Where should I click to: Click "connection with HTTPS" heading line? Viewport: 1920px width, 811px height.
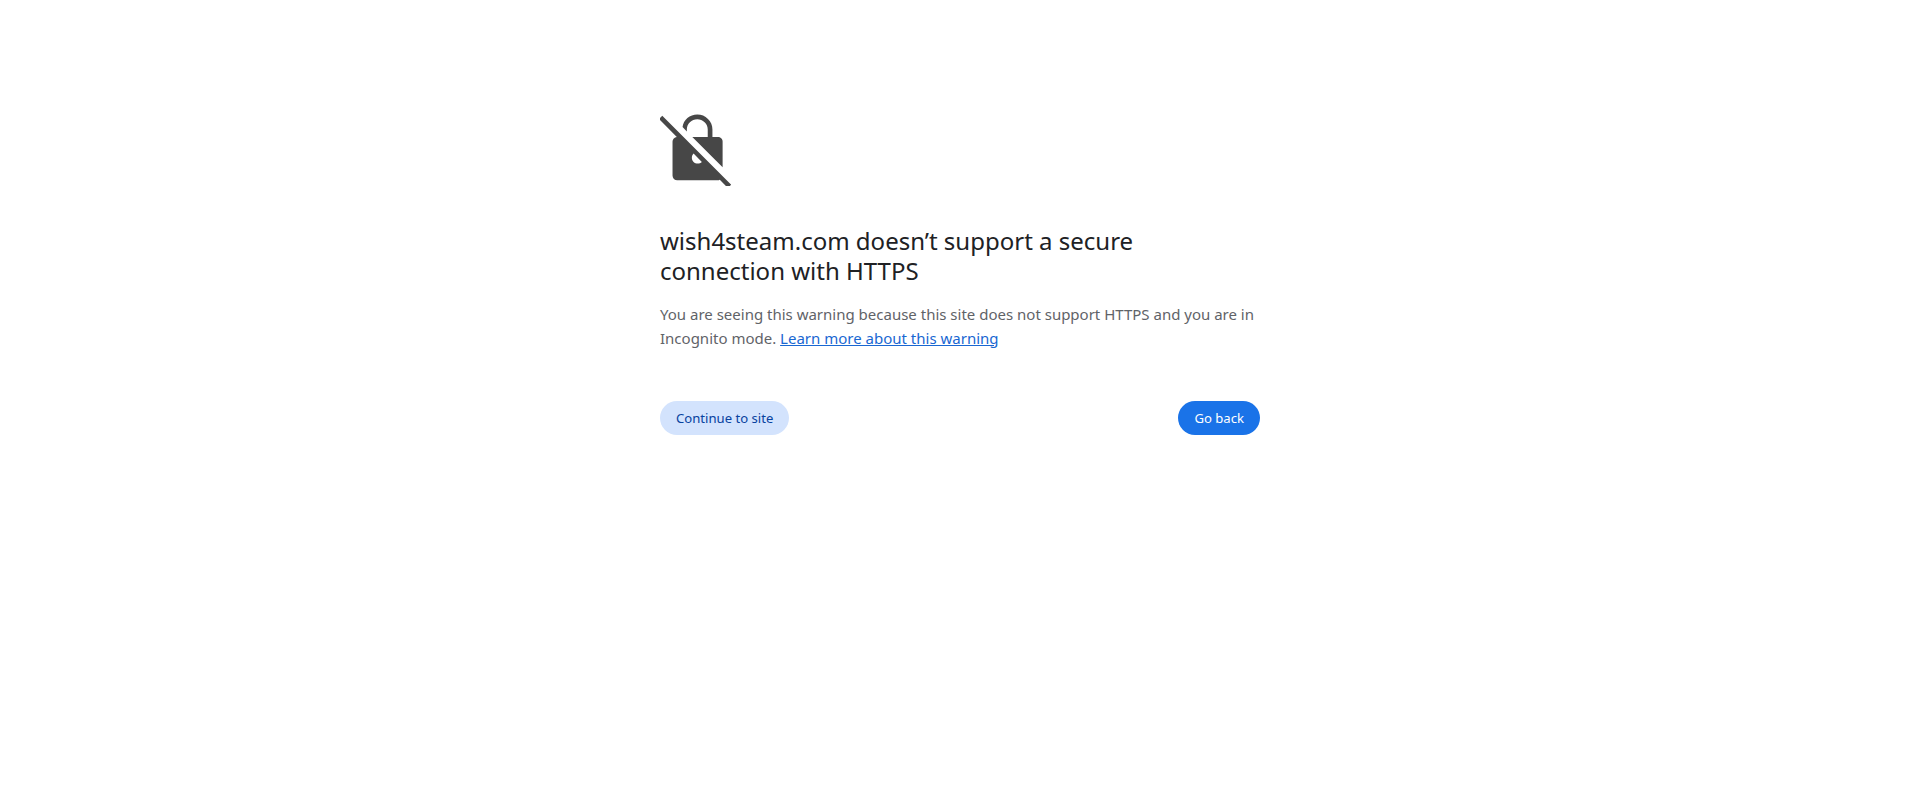(788, 272)
